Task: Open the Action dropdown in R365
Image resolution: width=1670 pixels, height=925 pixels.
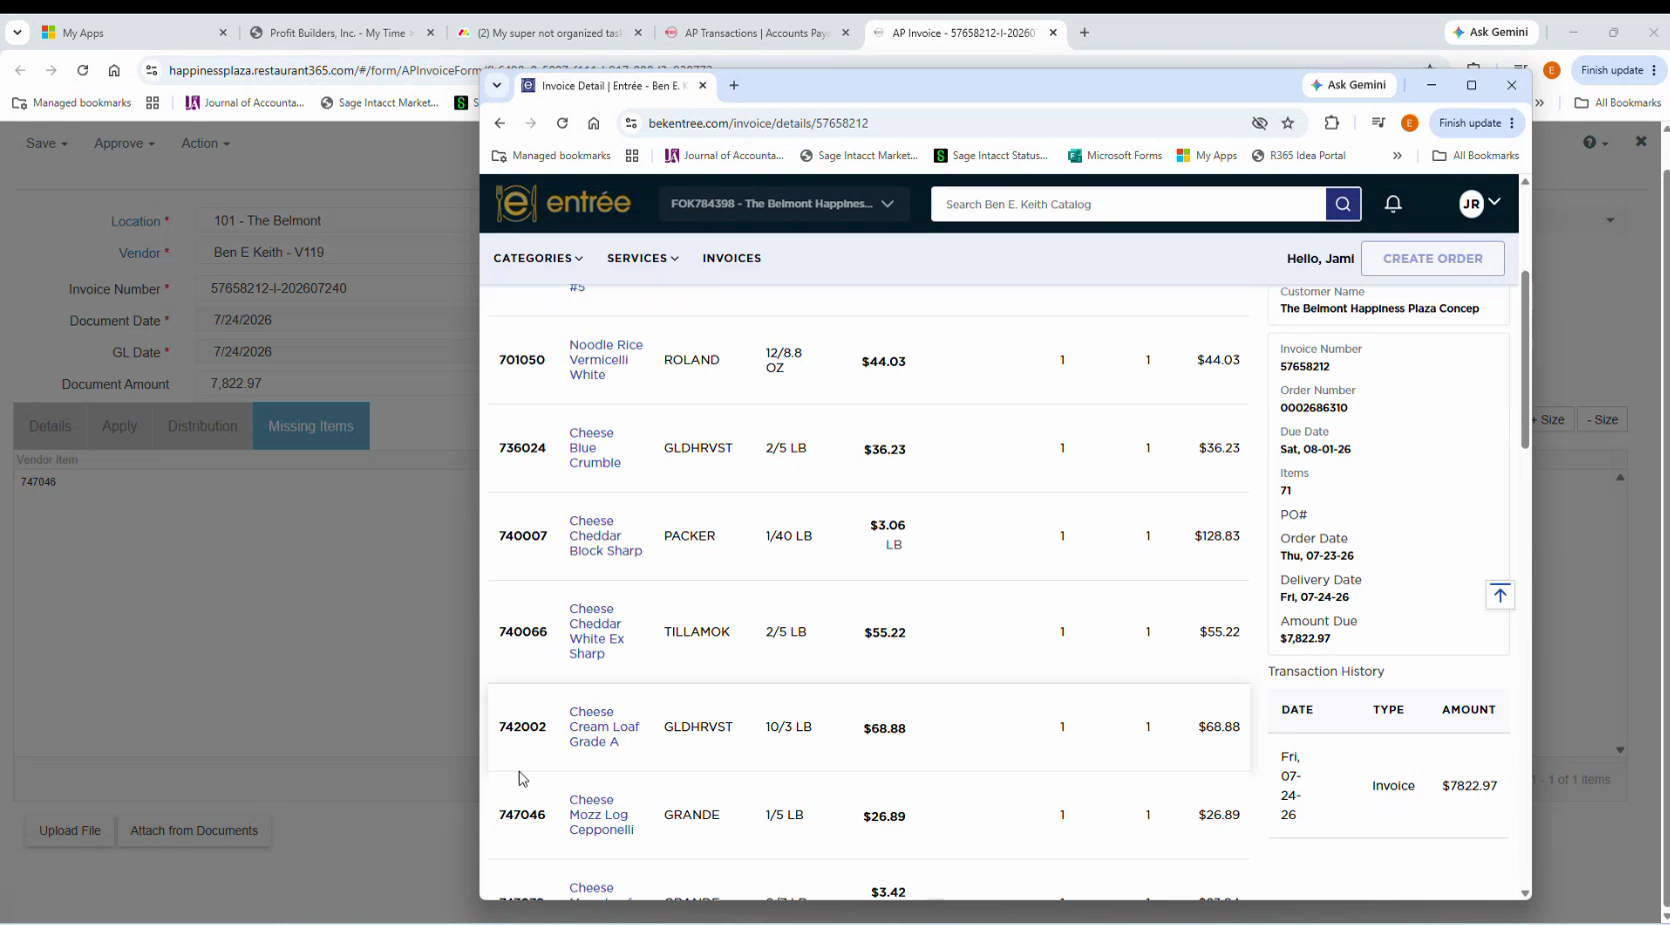Action: (x=205, y=143)
